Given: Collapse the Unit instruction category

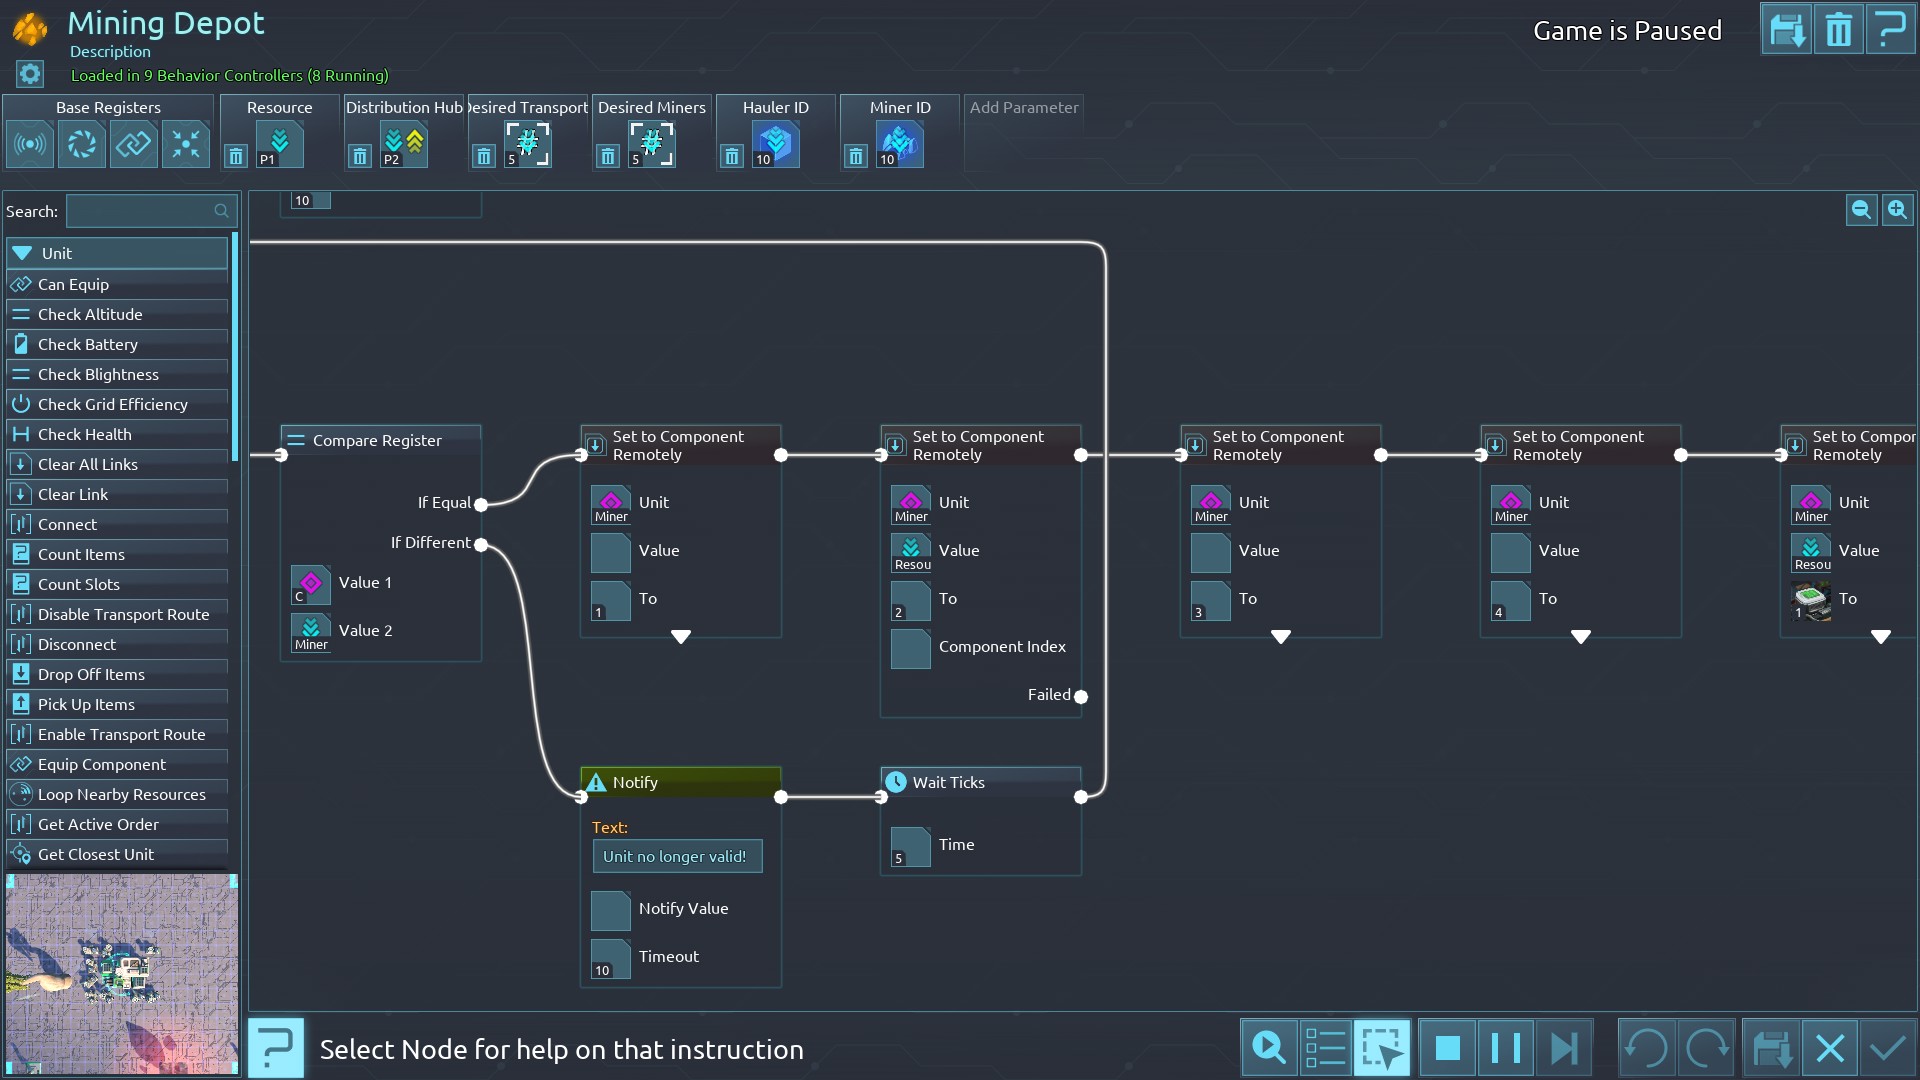Looking at the screenshot, I should pos(22,253).
